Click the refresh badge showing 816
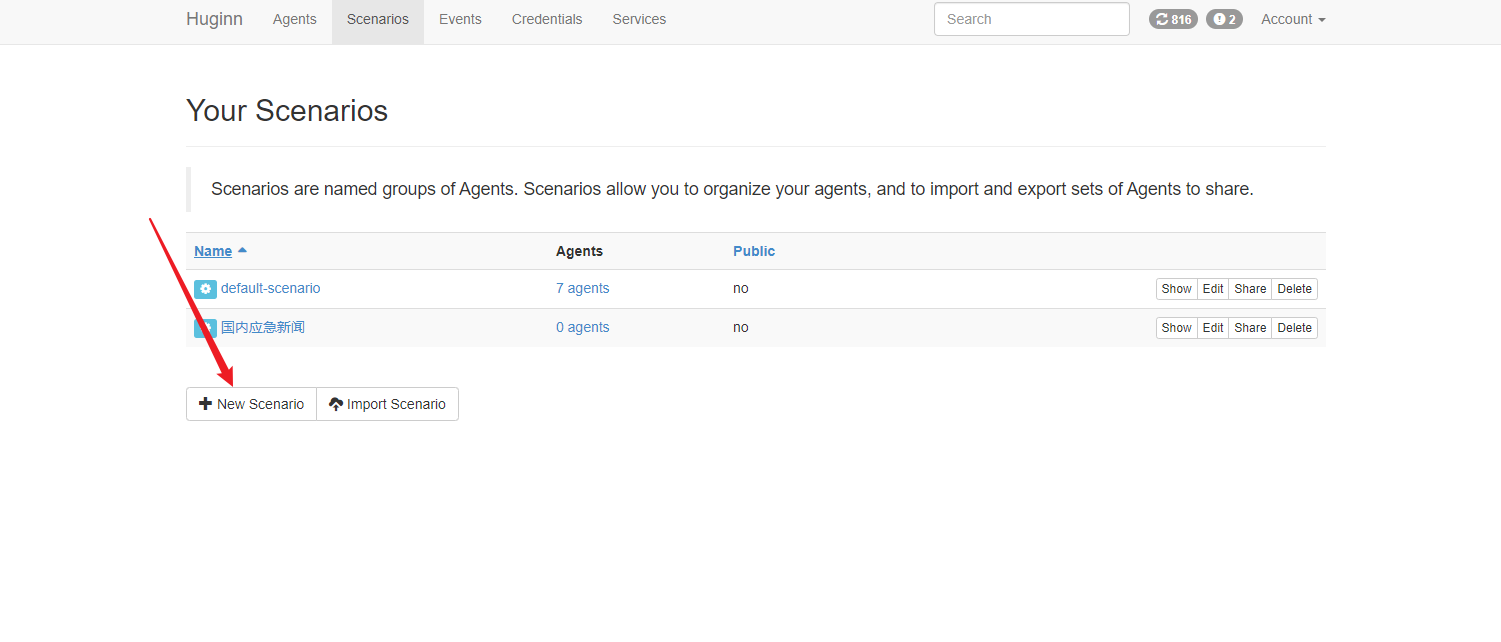 tap(1173, 19)
